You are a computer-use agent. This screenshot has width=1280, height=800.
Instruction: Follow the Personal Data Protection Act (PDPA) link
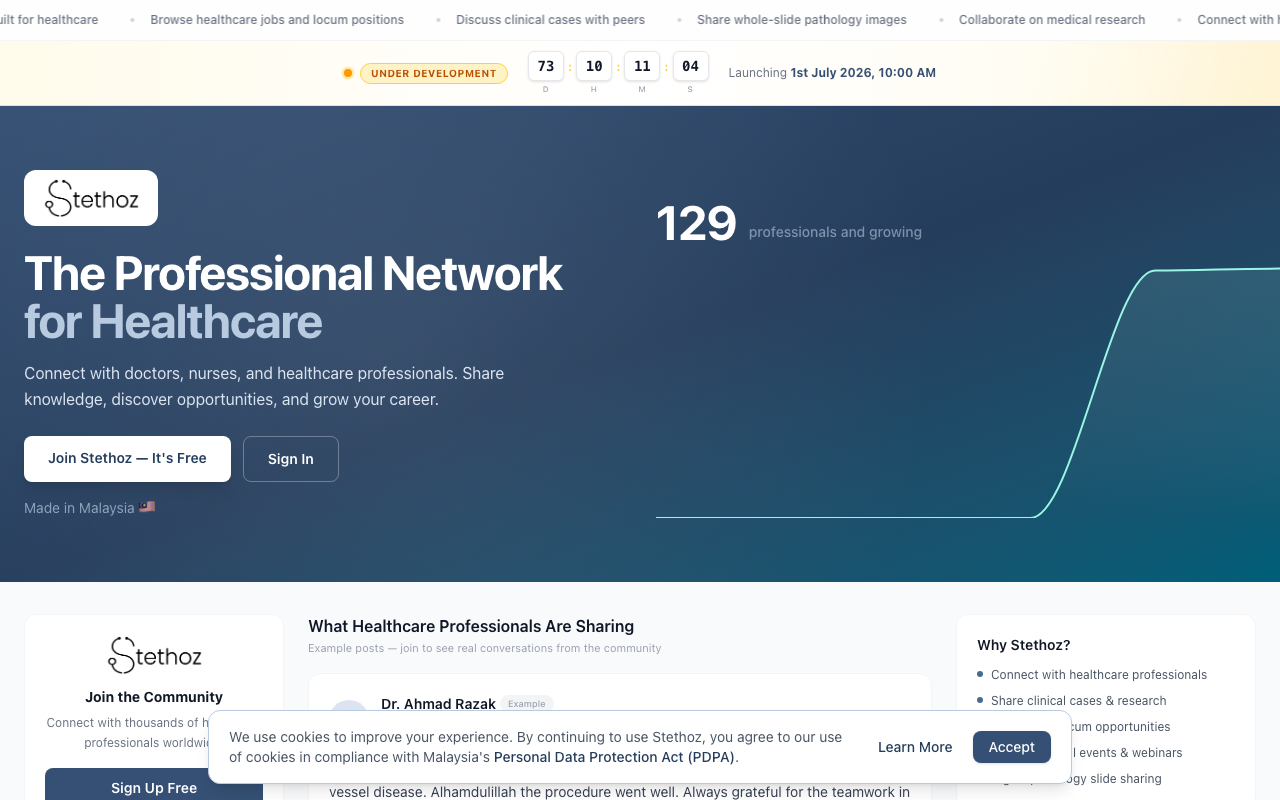click(x=614, y=757)
